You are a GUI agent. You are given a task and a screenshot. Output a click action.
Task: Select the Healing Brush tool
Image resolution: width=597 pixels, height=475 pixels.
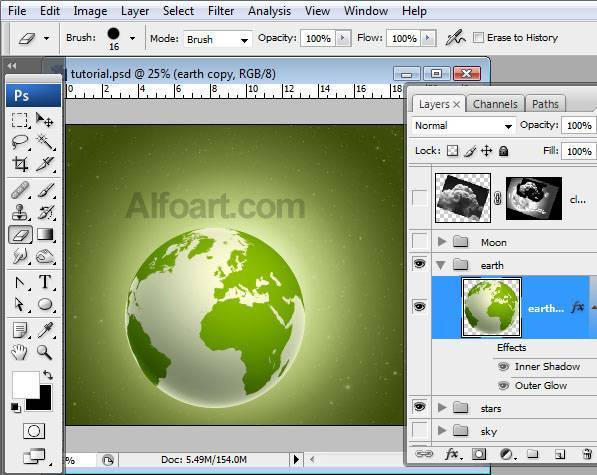point(20,190)
